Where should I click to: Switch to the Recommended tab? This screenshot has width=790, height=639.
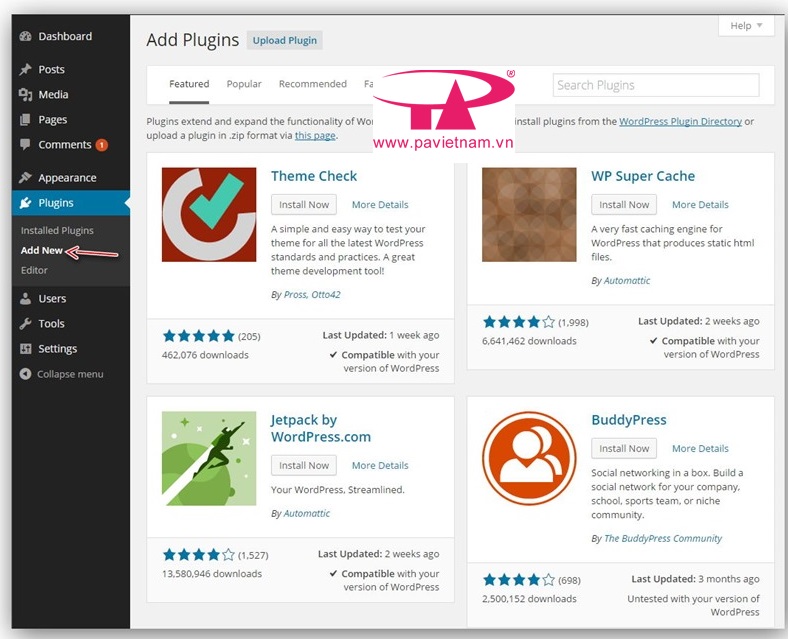pyautogui.click(x=313, y=84)
